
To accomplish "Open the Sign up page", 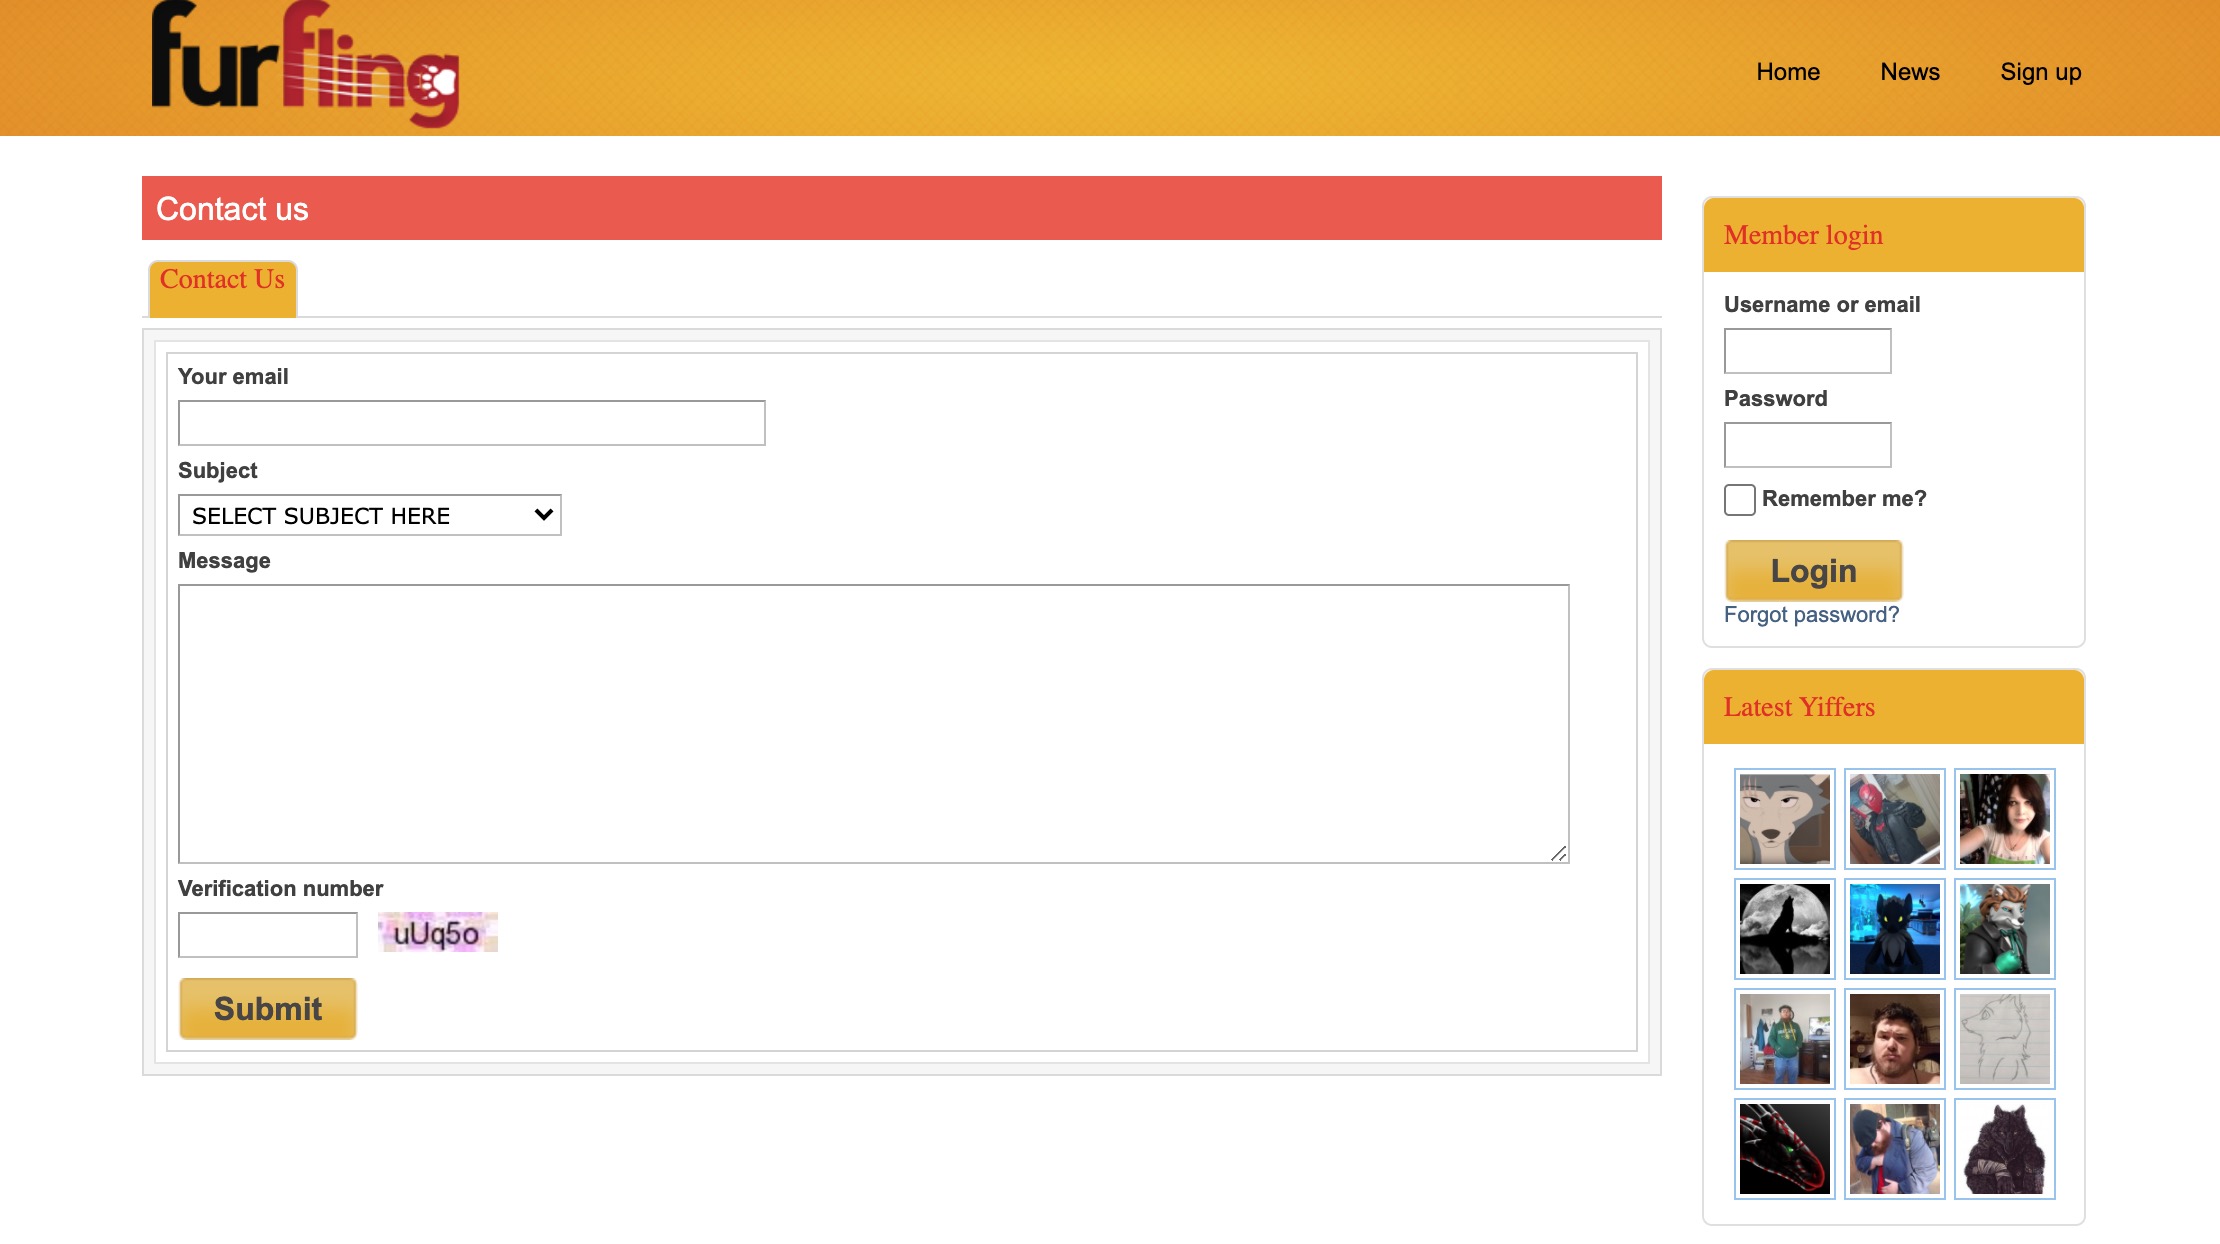I will [2041, 72].
